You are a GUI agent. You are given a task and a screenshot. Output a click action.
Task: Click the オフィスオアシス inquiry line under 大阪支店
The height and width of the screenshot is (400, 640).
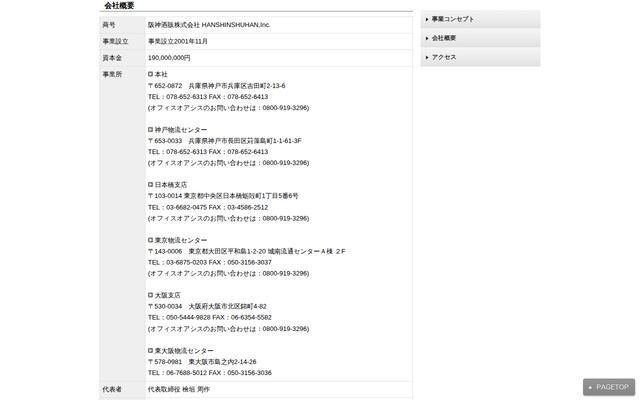tap(228, 329)
